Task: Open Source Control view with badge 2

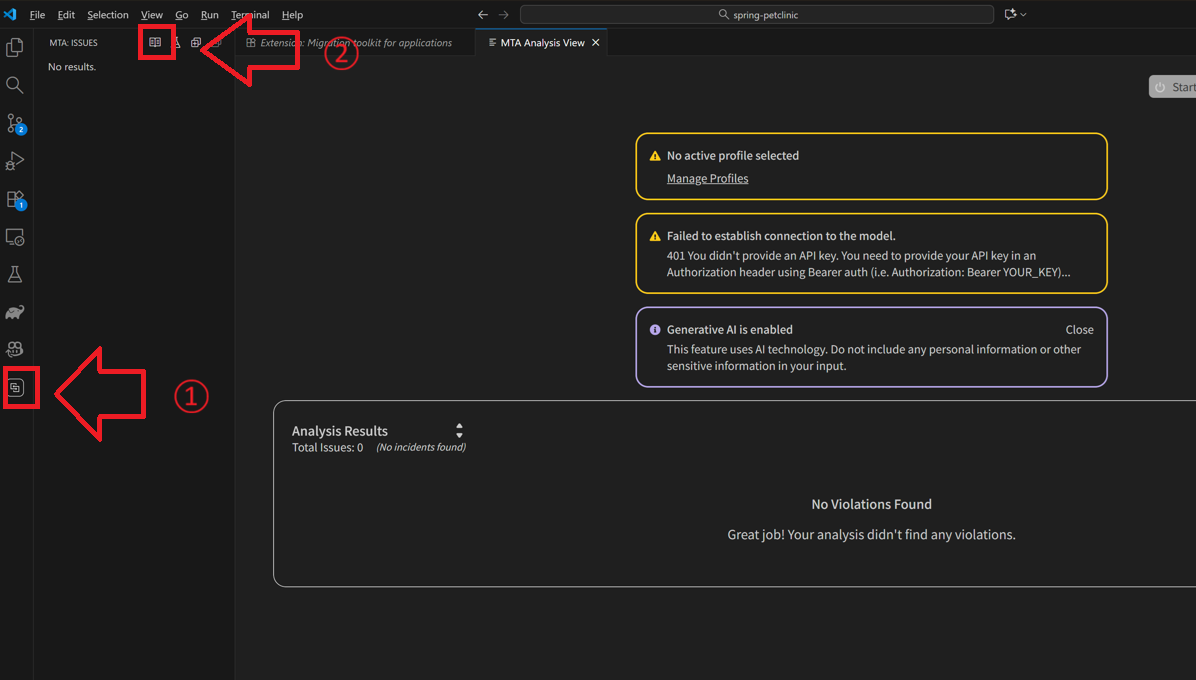Action: 14,123
